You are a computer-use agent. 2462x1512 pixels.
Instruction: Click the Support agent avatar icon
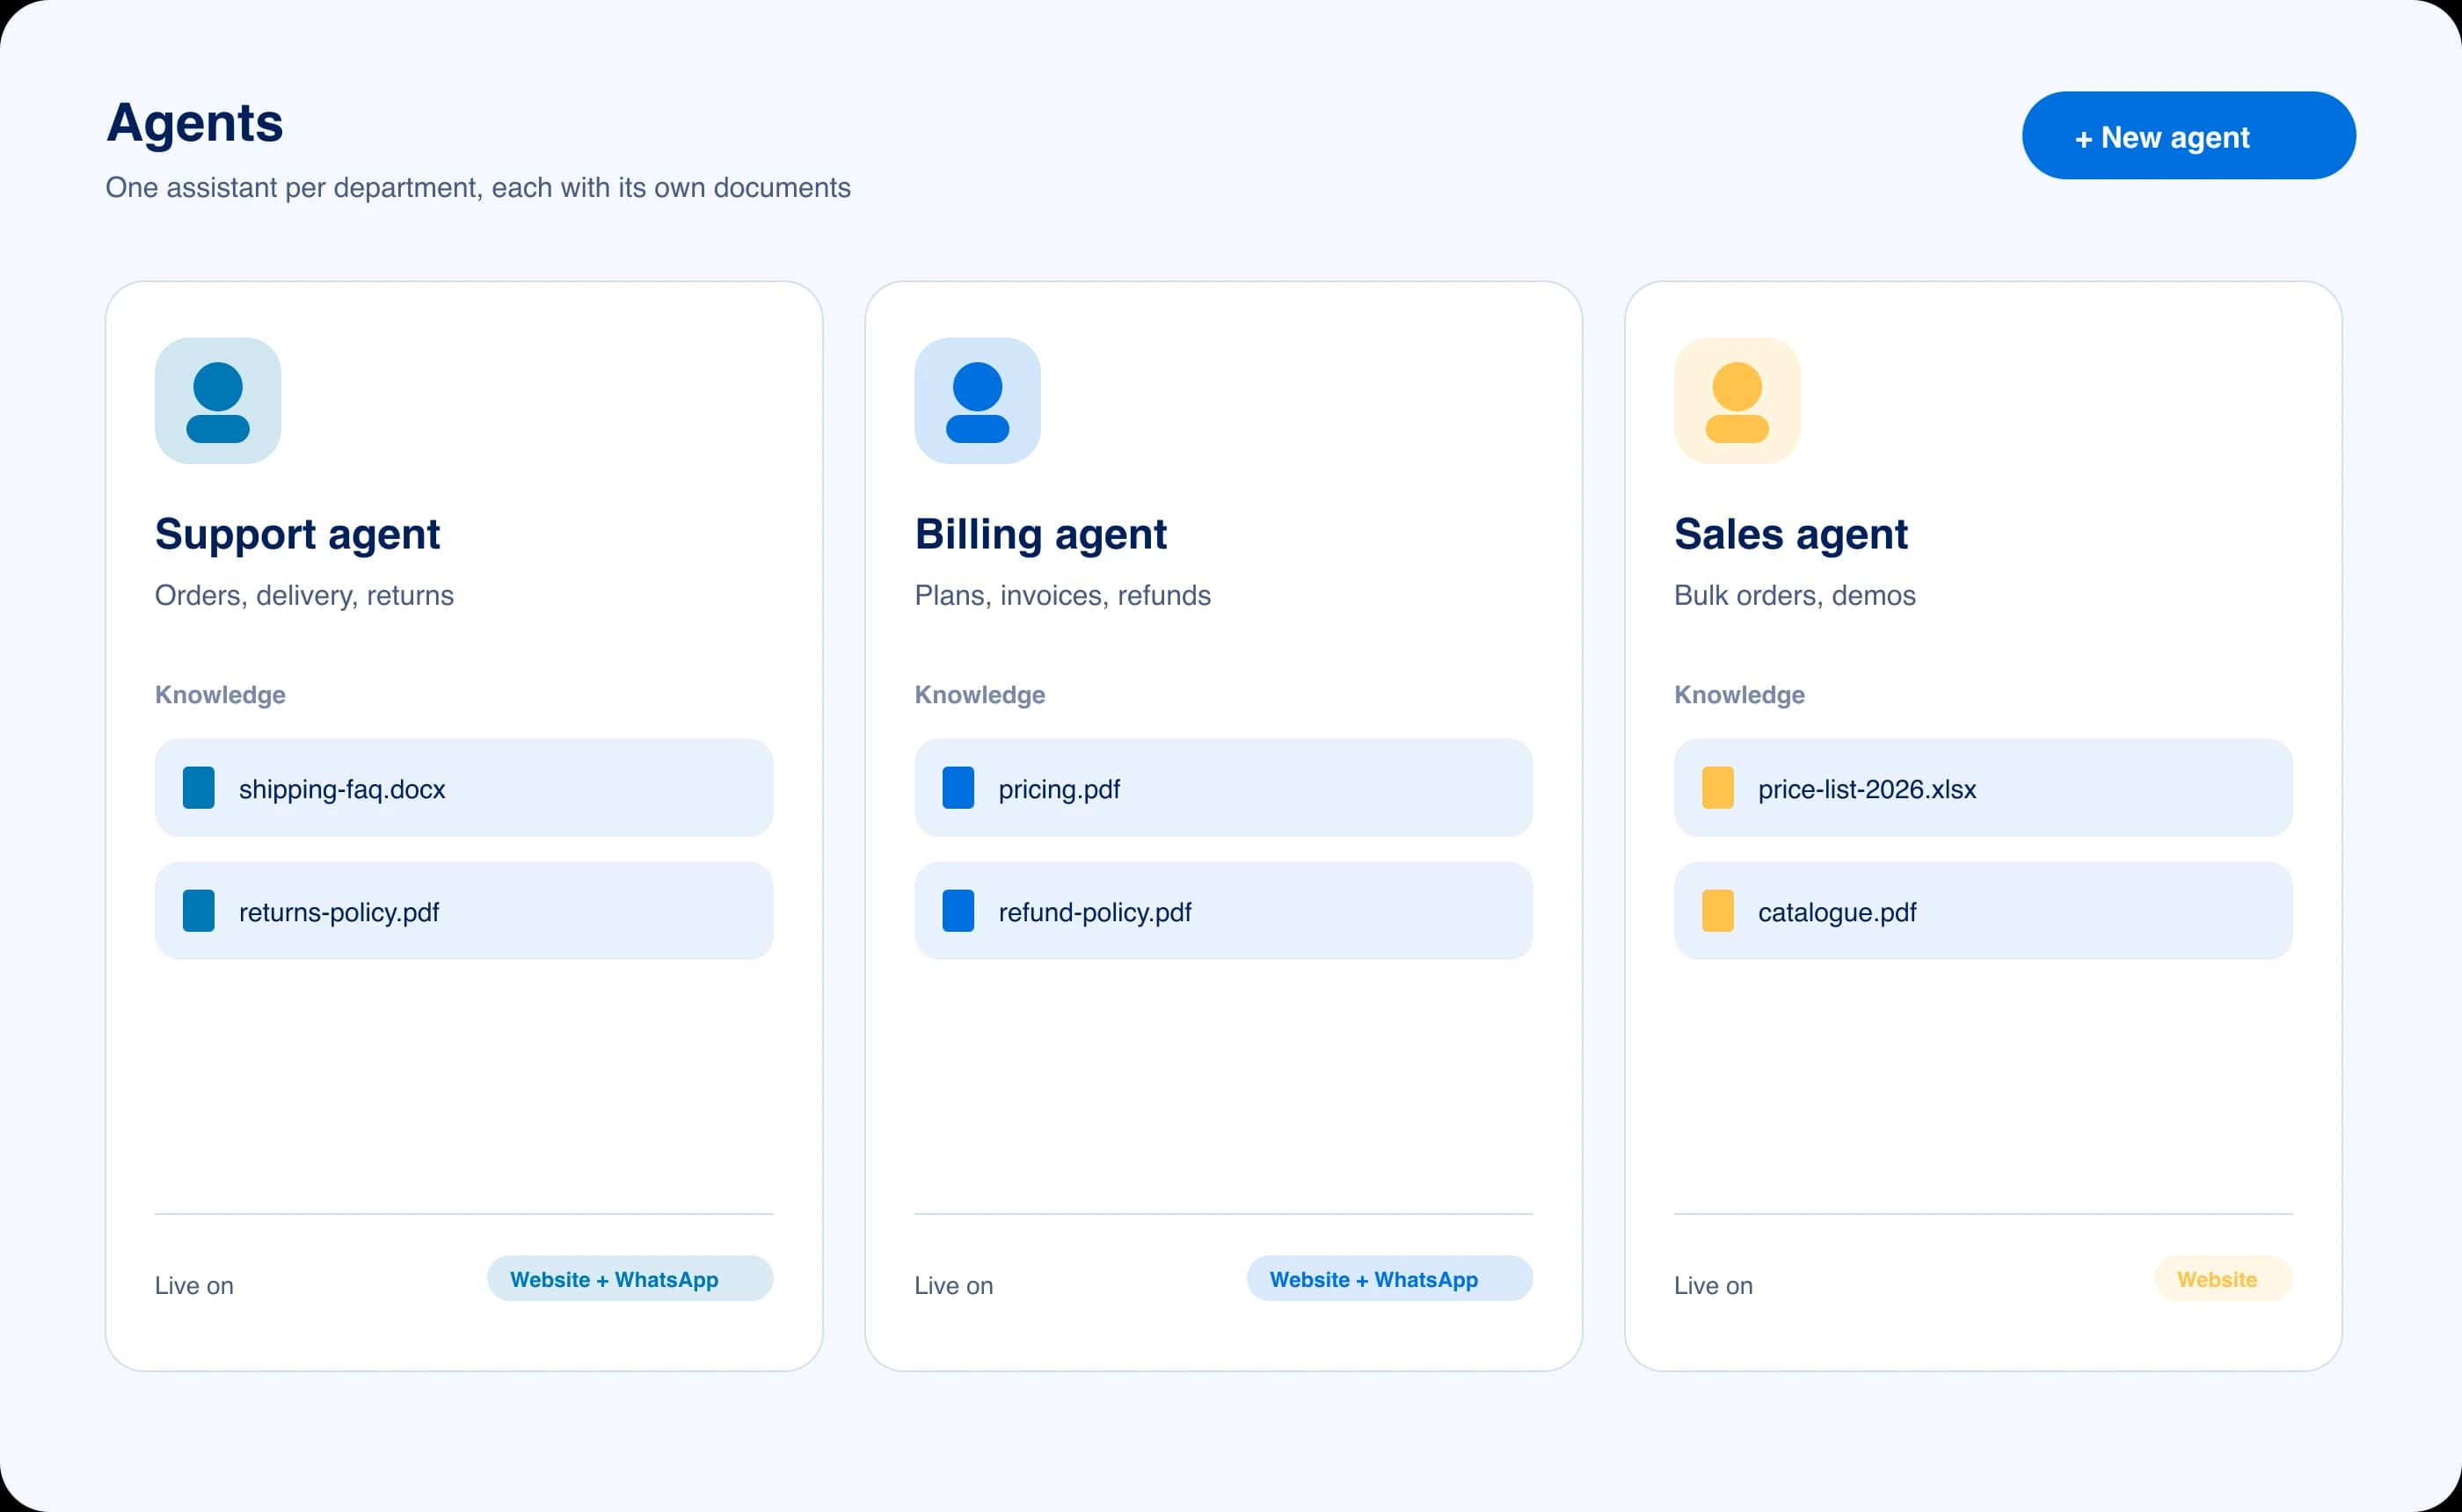(218, 401)
